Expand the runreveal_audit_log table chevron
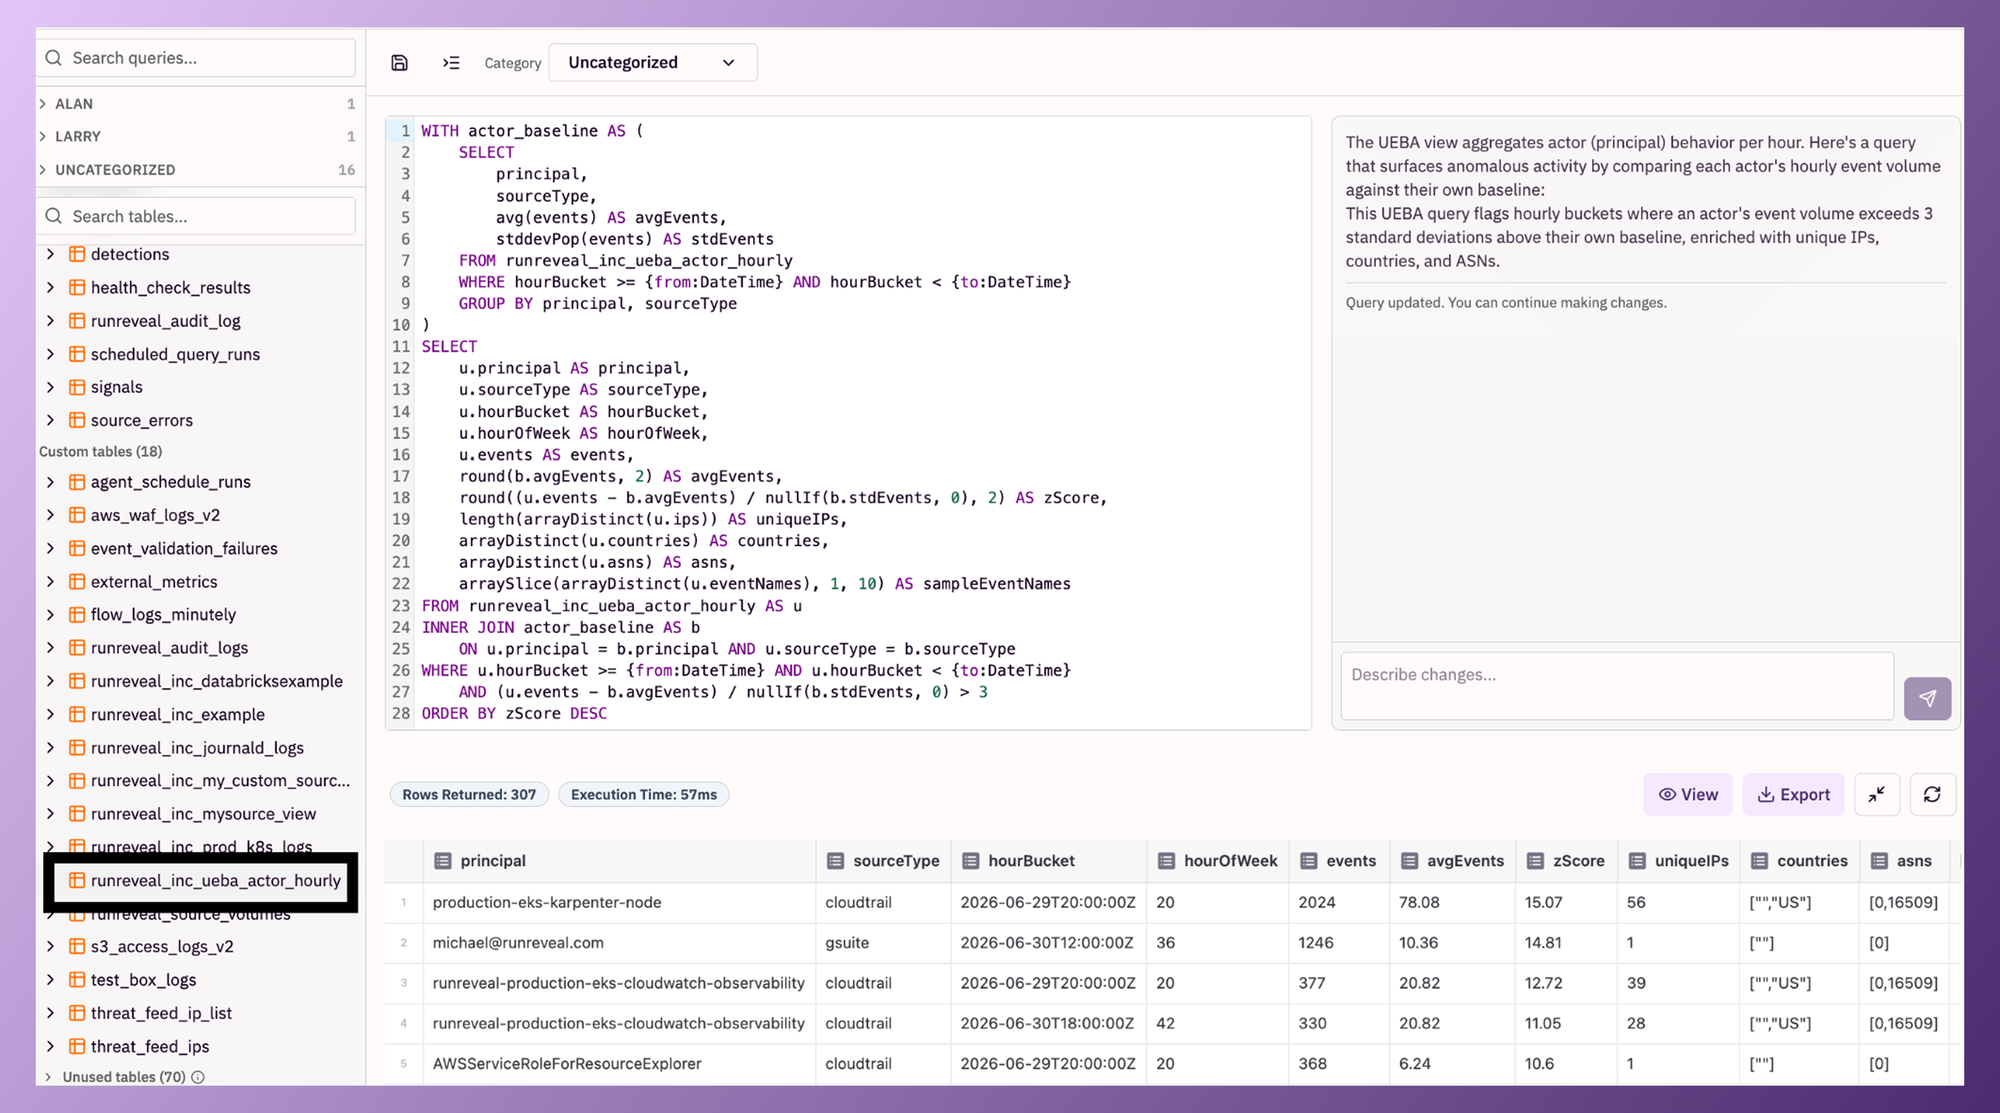 point(50,321)
